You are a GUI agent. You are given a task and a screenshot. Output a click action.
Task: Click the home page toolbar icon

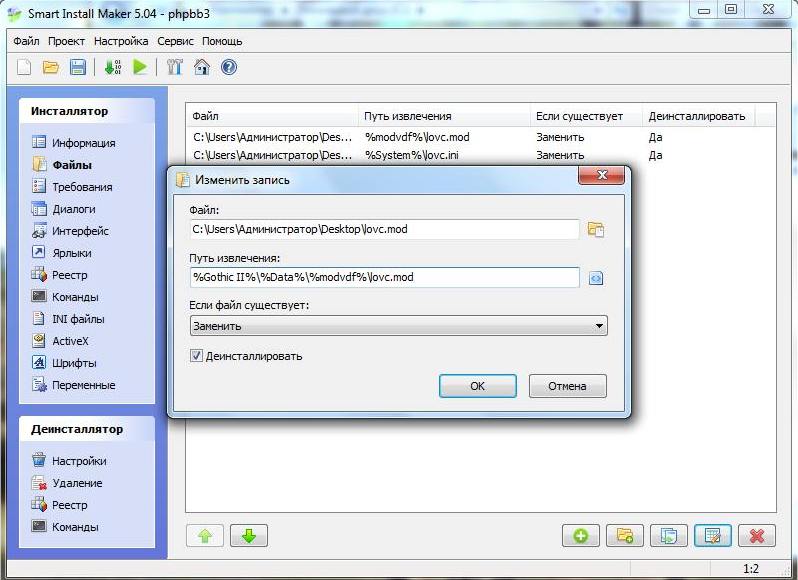(202, 67)
